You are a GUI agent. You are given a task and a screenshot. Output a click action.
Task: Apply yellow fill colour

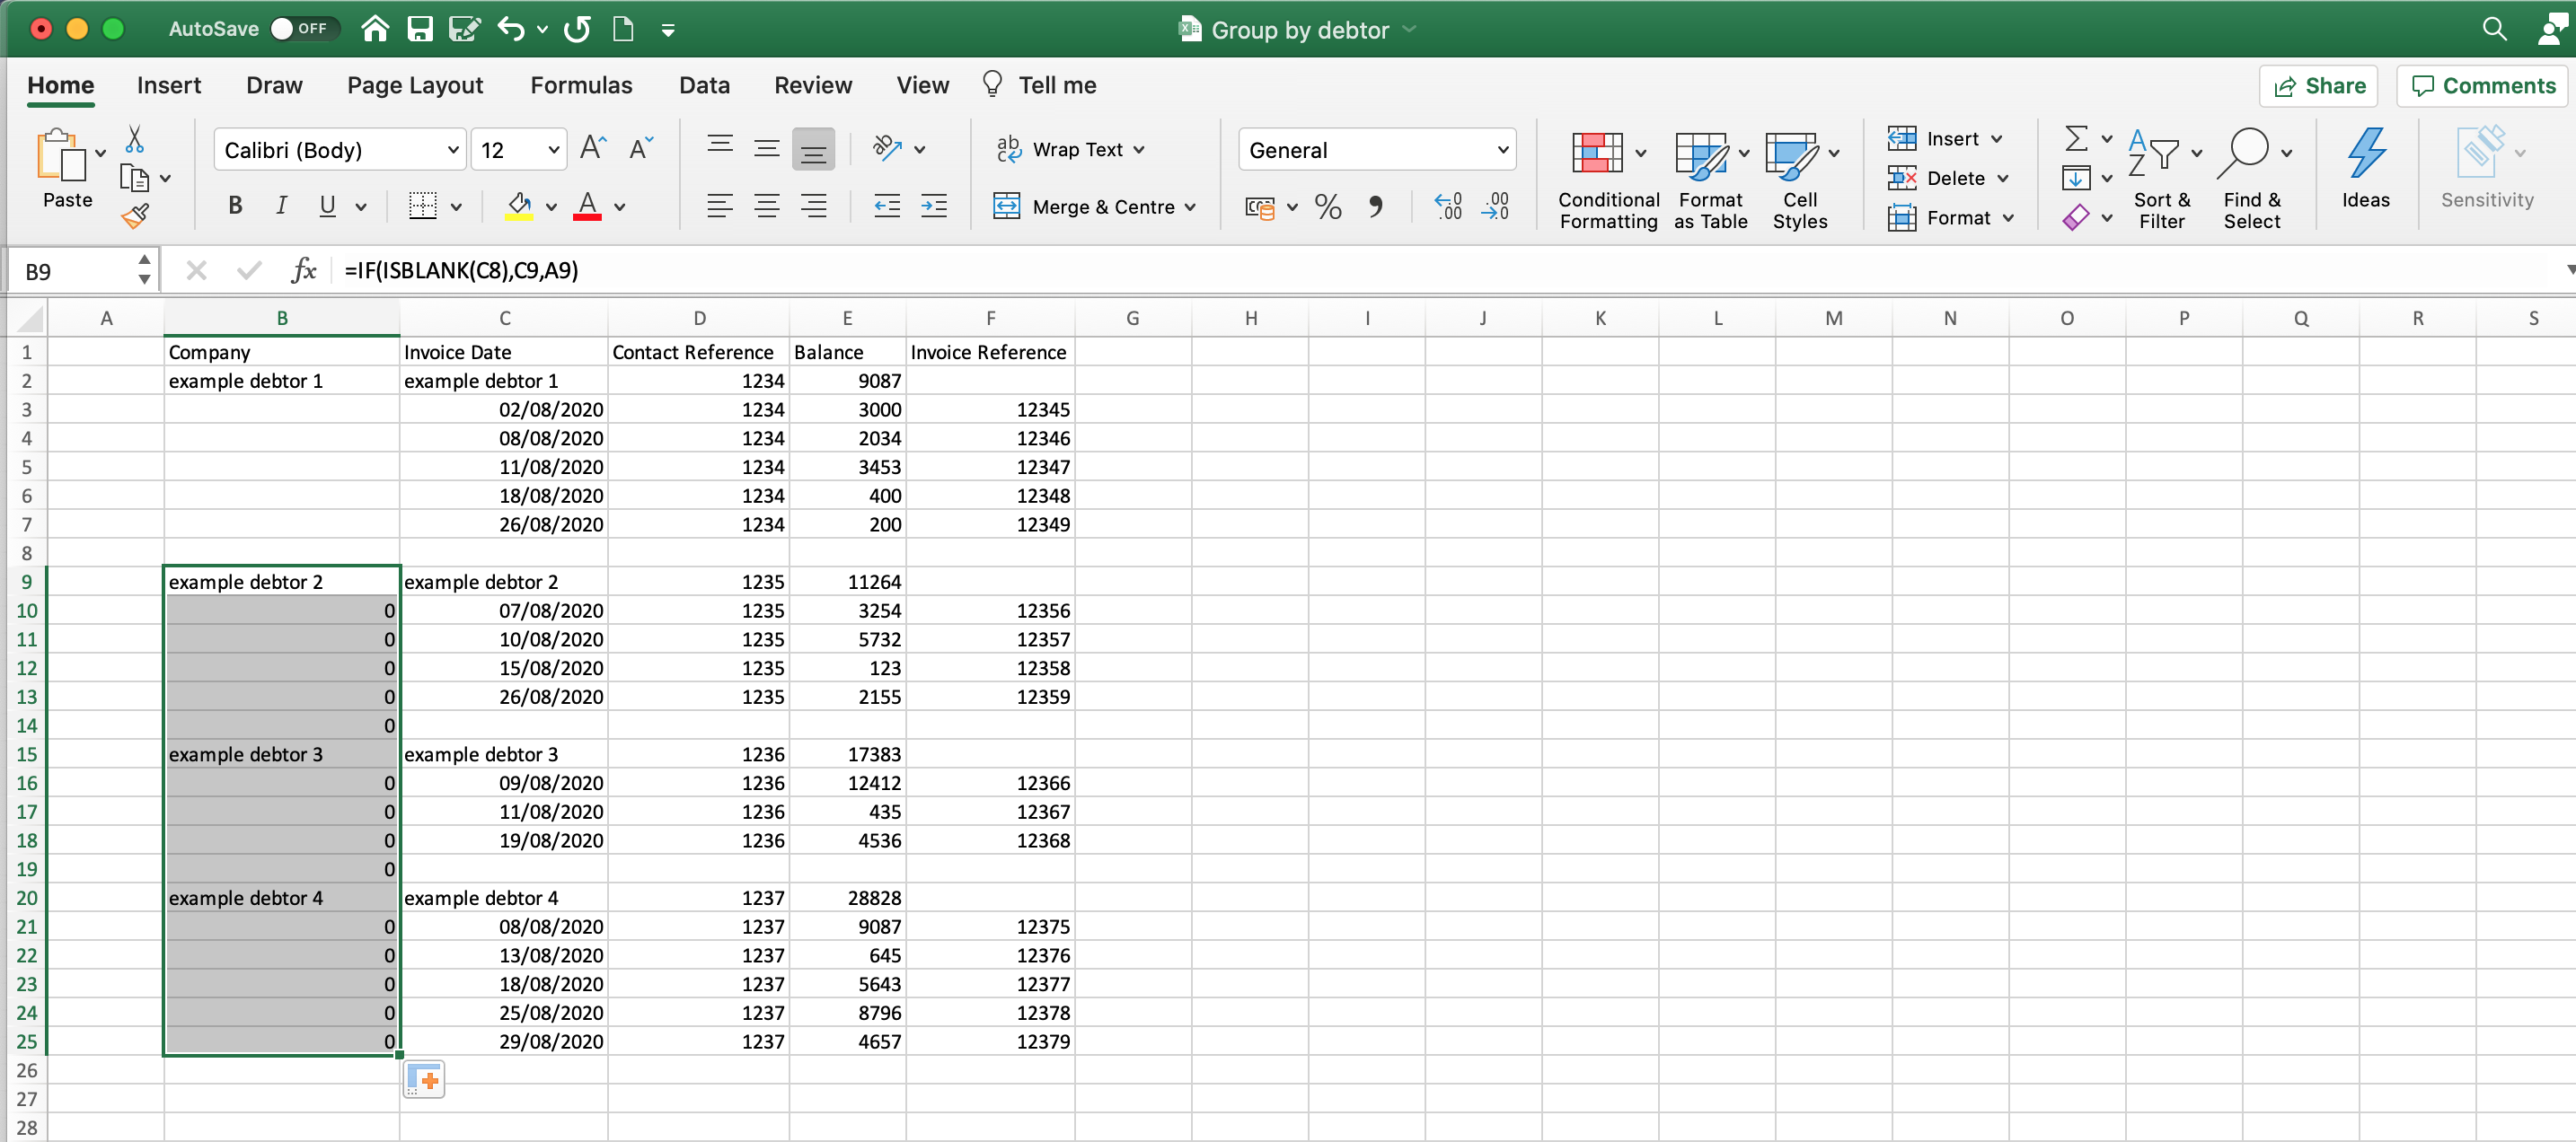tap(519, 206)
